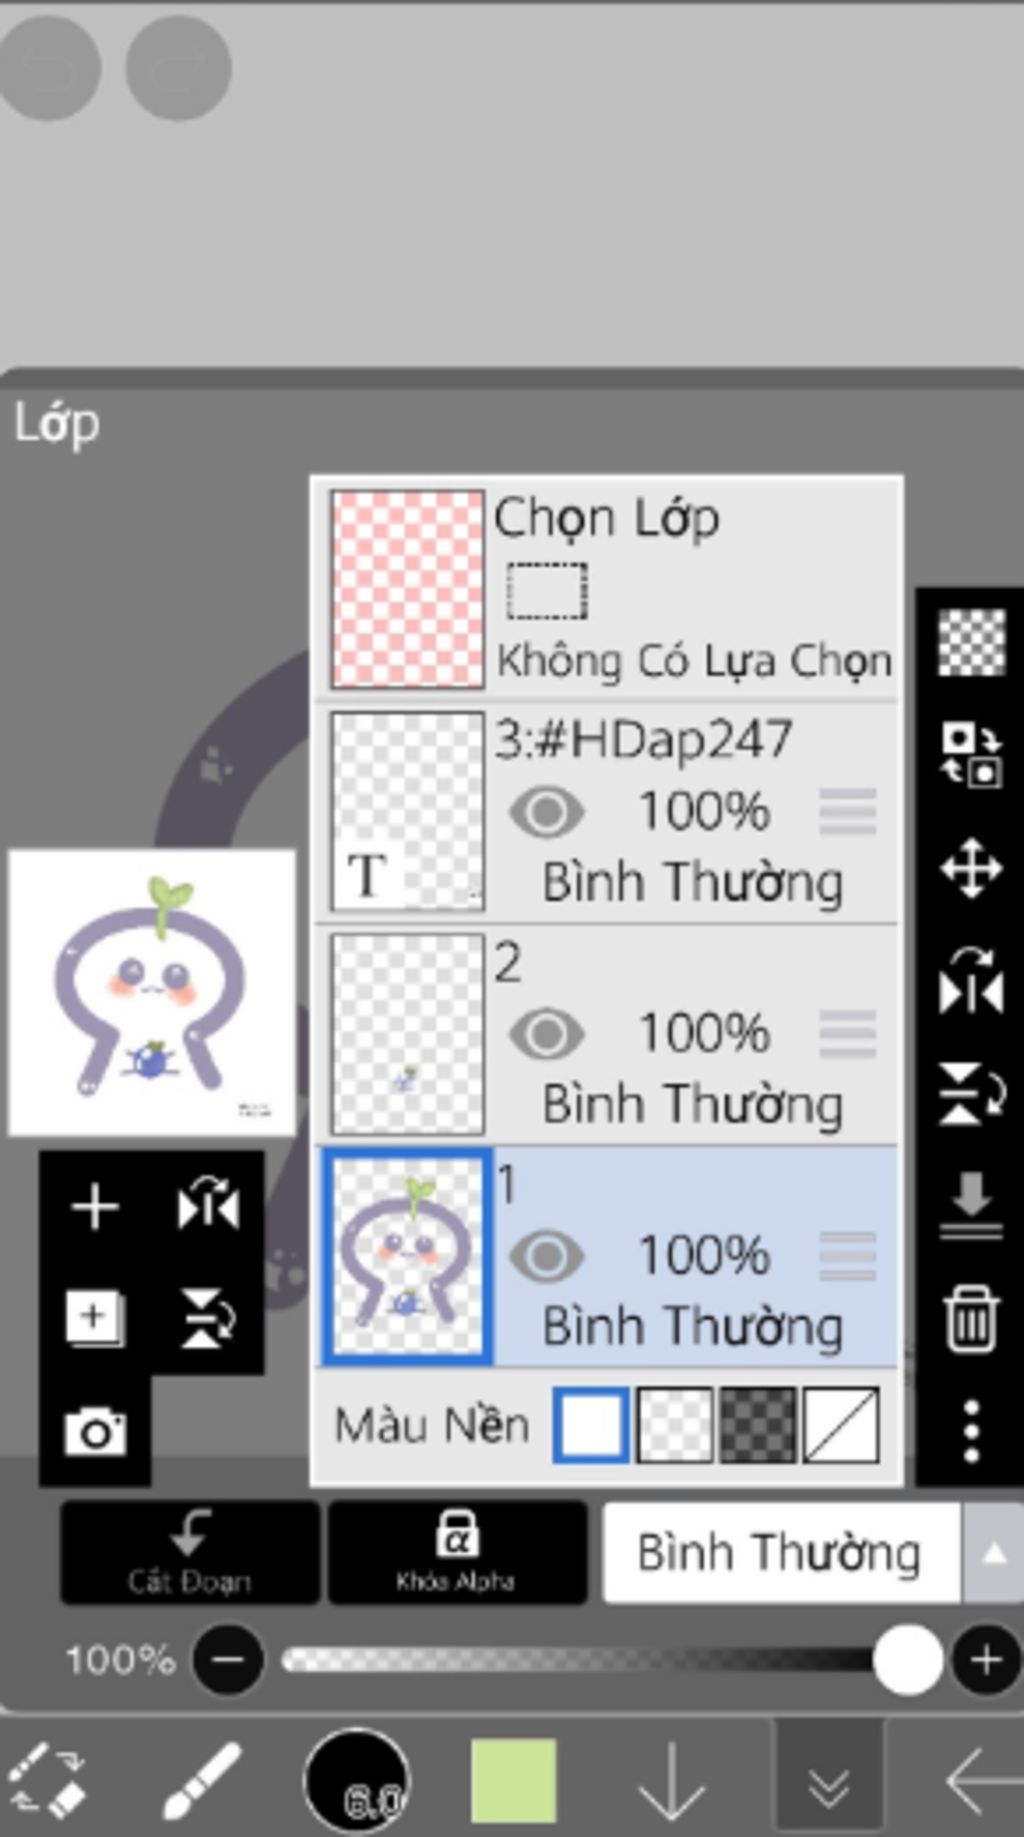This screenshot has height=1837, width=1024.
Task: Expand blend mode list with triangle arrow
Action: [992, 1552]
